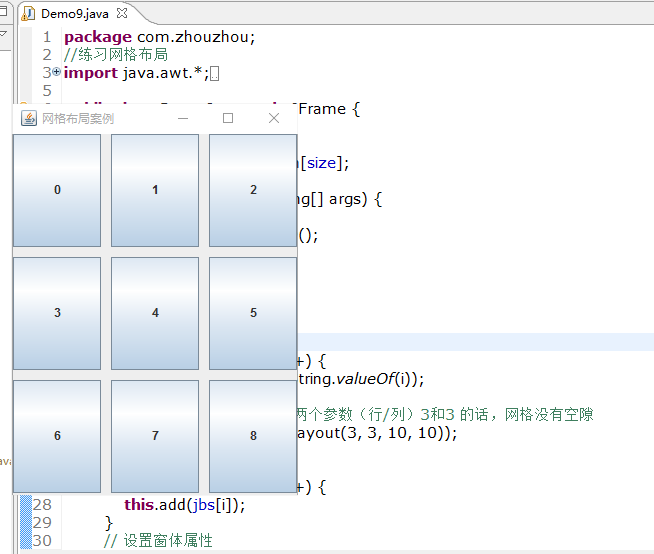This screenshot has width=654, height=554.
Task: Click the comment //练习网格布局 on line 2
Action: tap(116, 55)
